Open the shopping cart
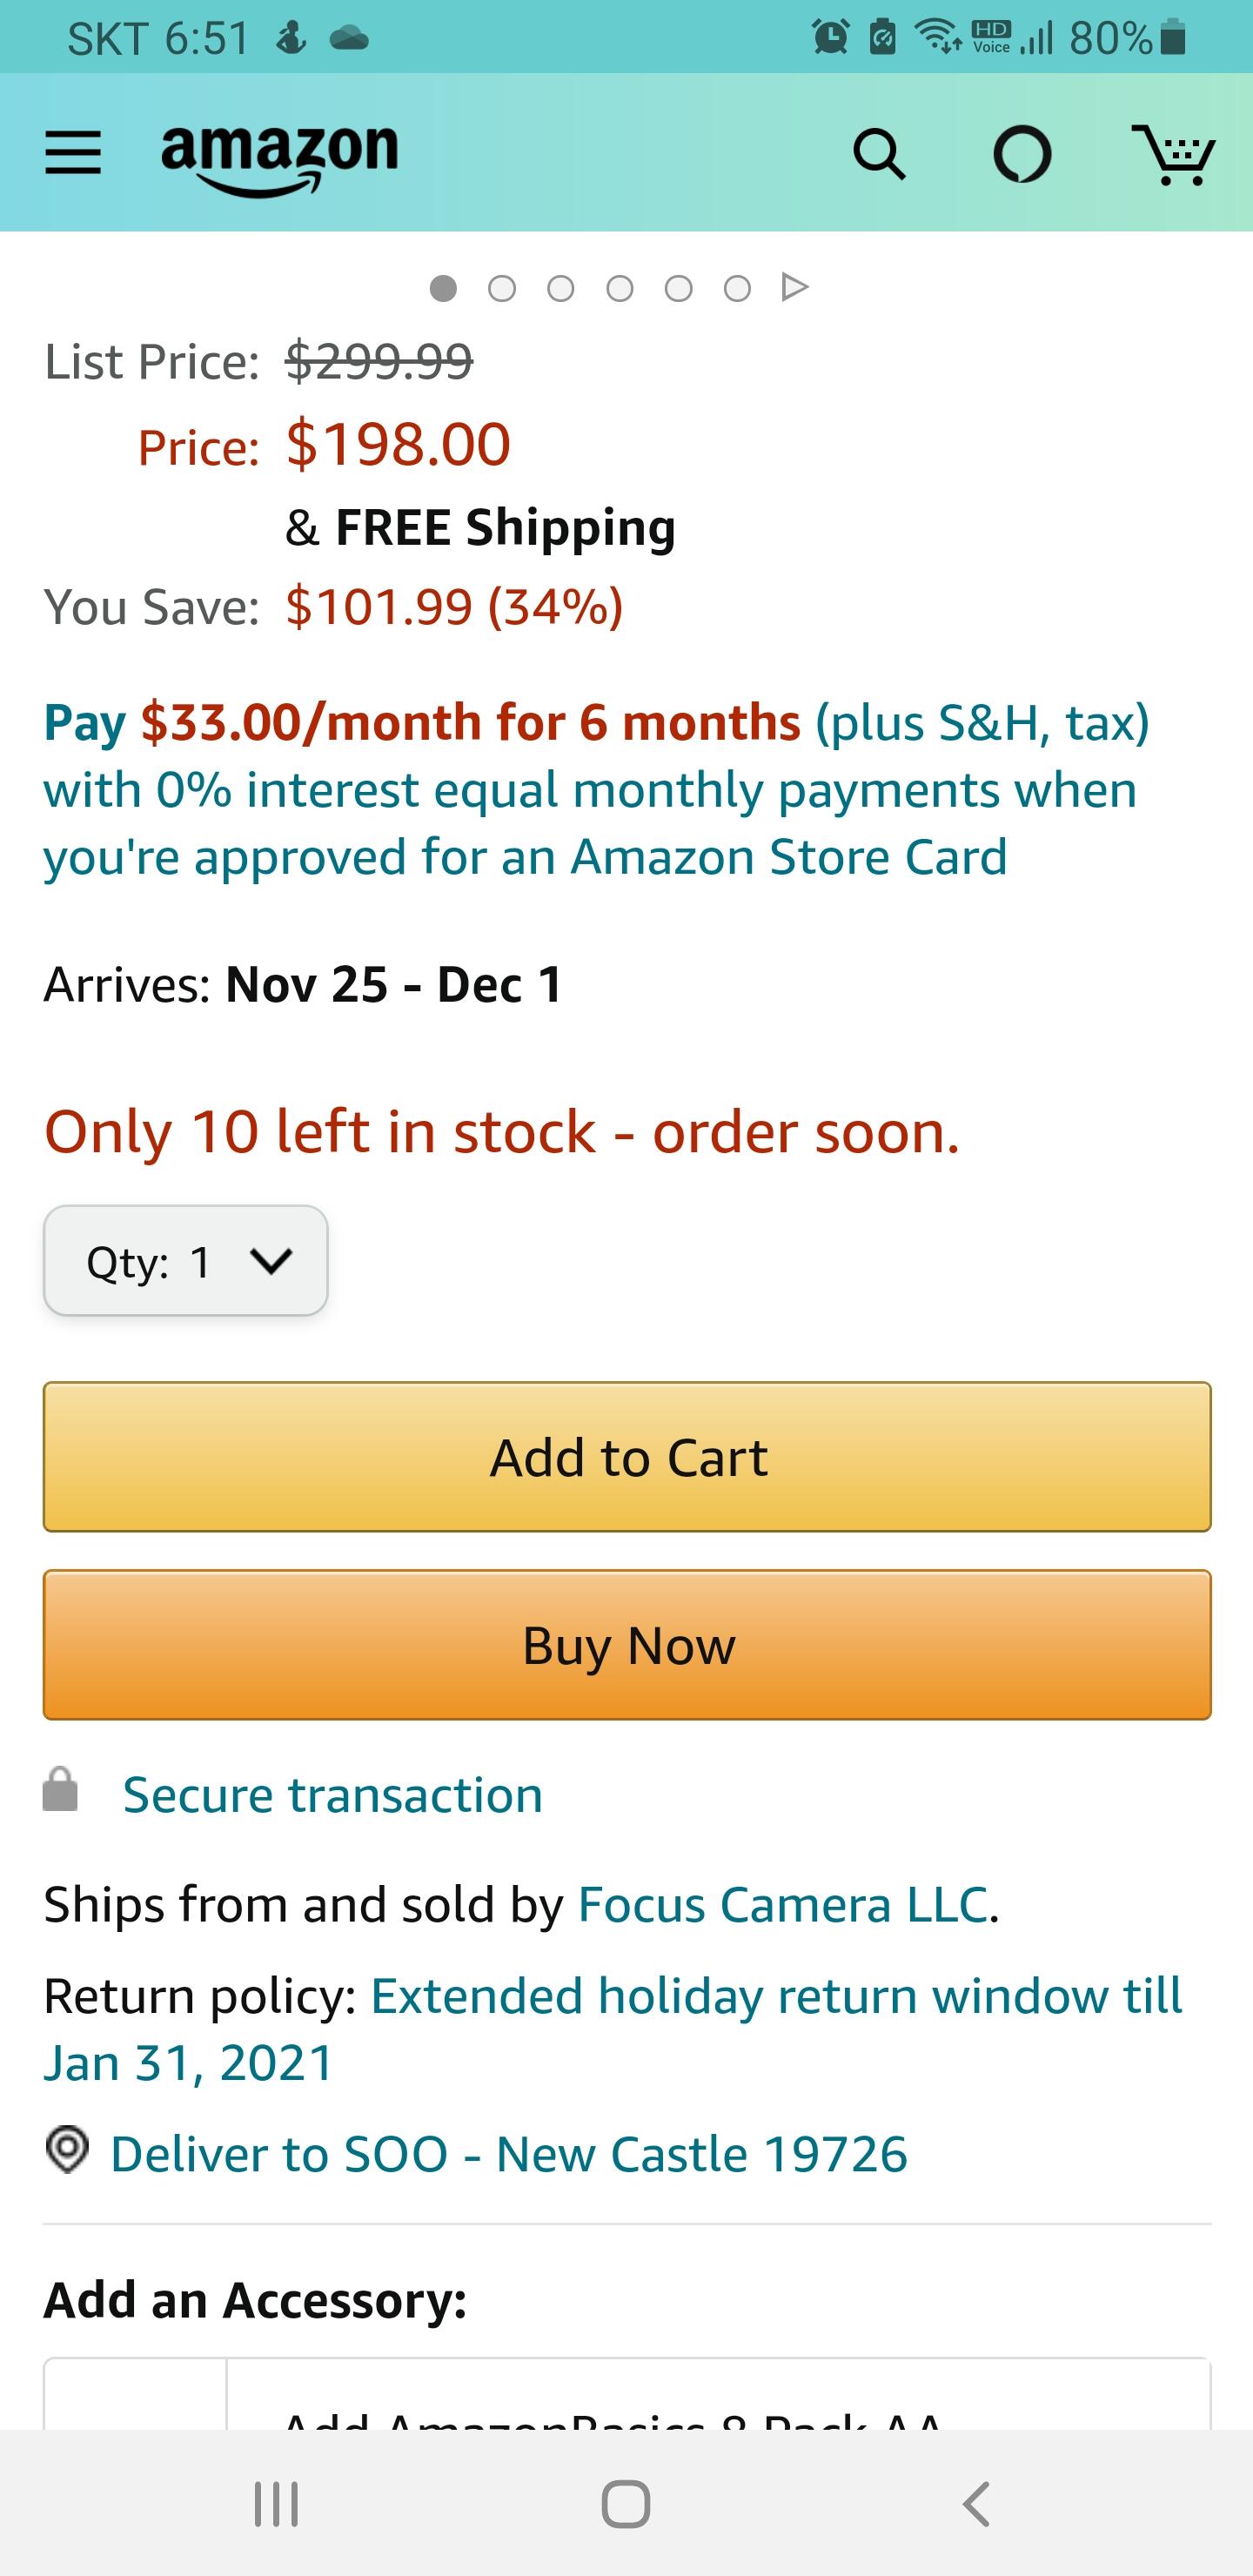This screenshot has height=2576, width=1253. coord(1172,155)
